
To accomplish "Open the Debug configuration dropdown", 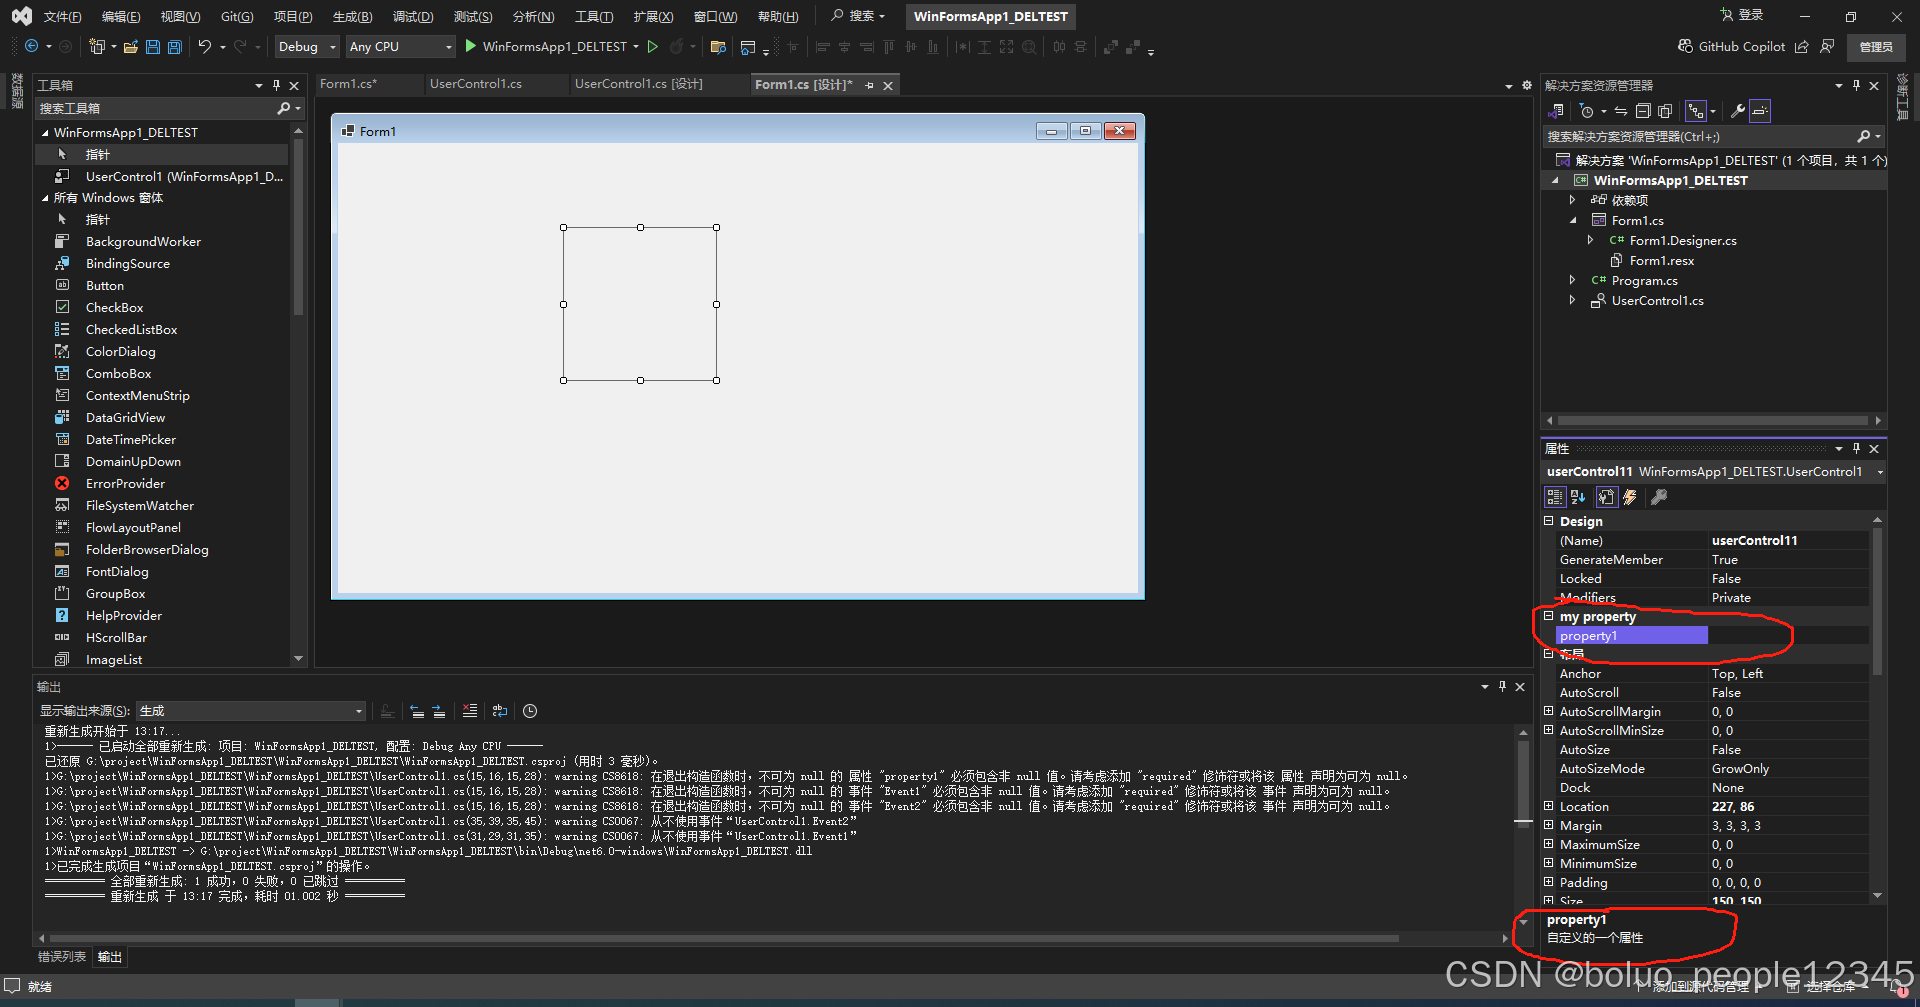I will click(307, 47).
